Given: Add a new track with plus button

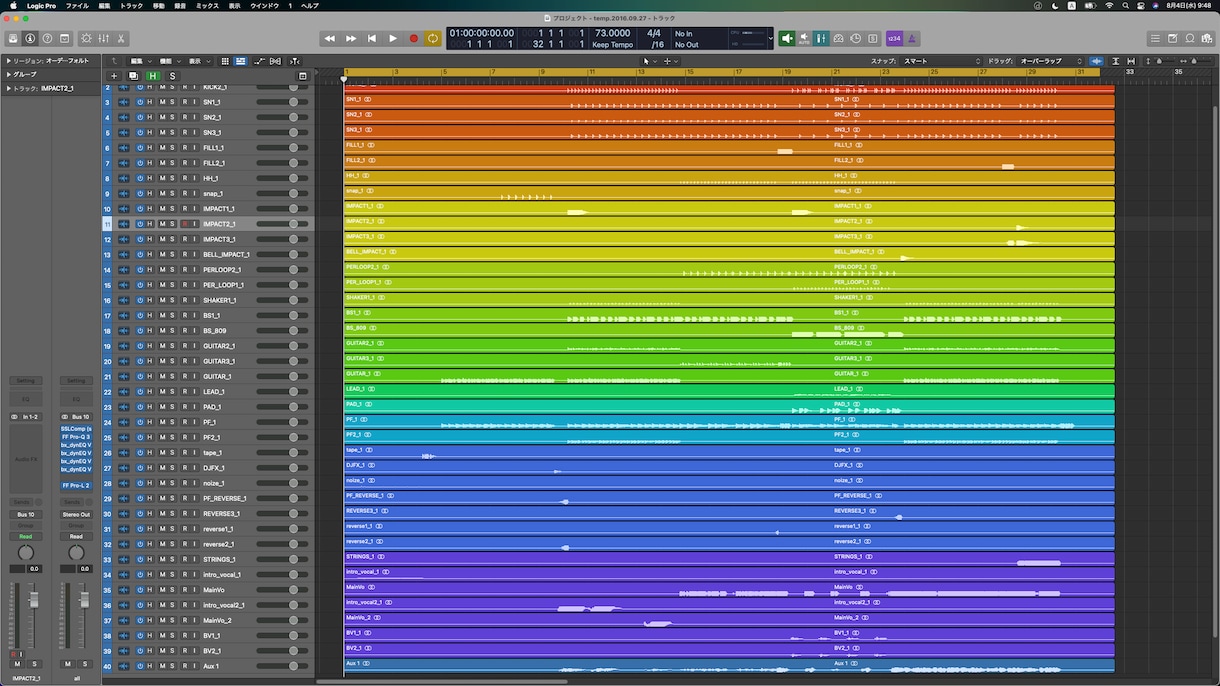Looking at the screenshot, I should (x=114, y=76).
